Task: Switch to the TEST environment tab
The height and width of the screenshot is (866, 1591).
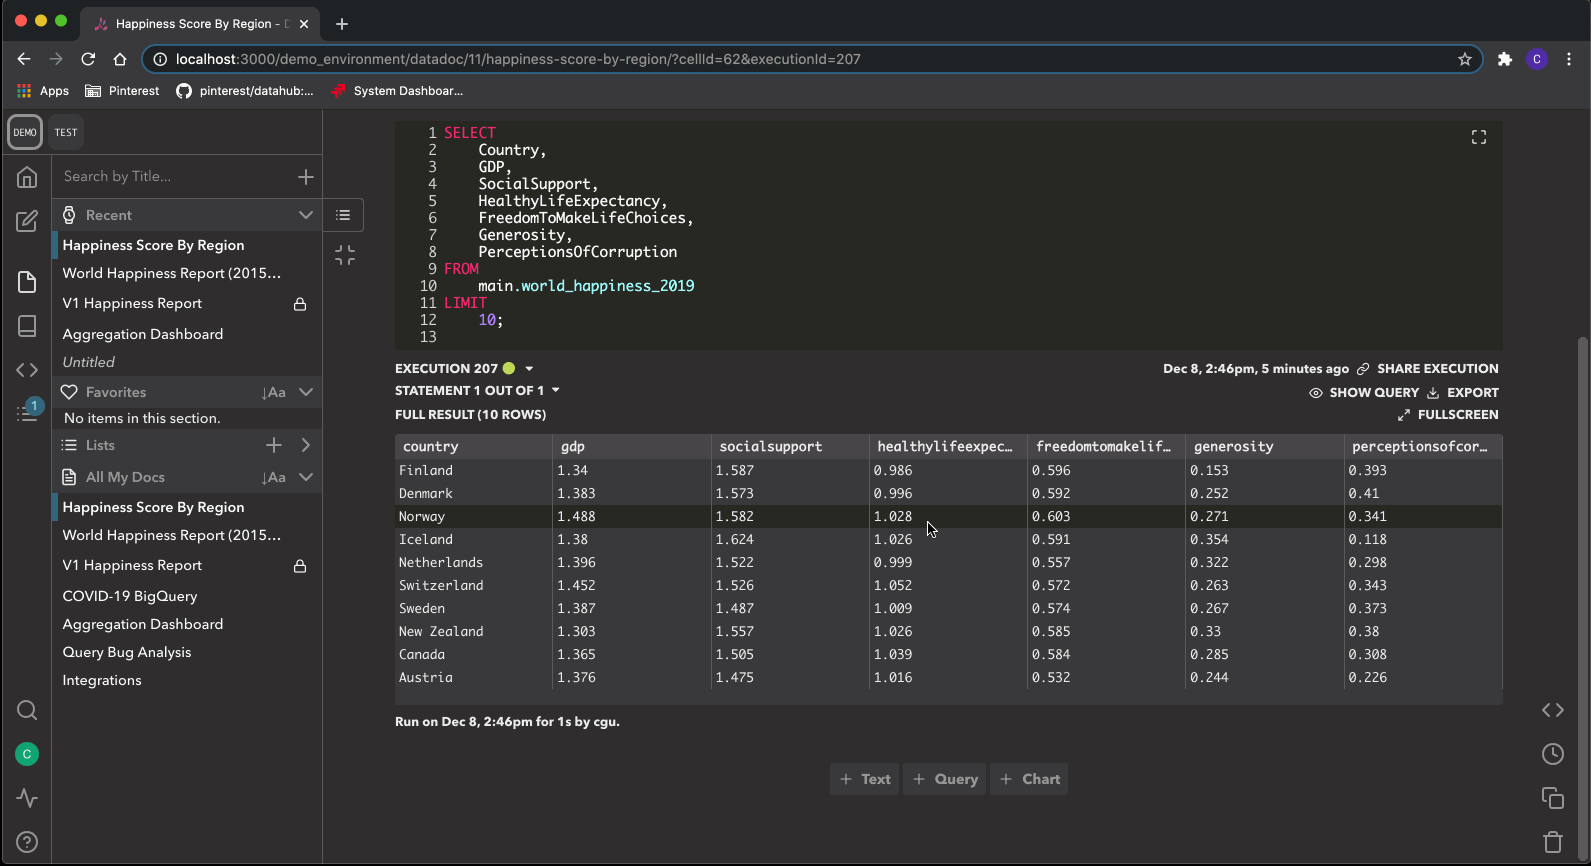Action: point(66,132)
